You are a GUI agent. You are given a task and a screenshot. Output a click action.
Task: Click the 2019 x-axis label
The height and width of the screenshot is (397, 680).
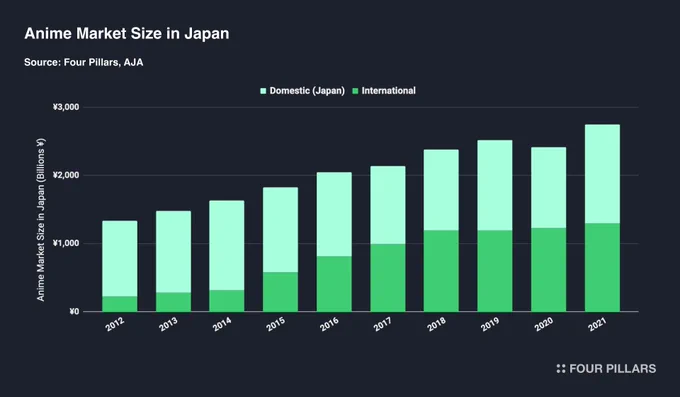pyautogui.click(x=490, y=324)
